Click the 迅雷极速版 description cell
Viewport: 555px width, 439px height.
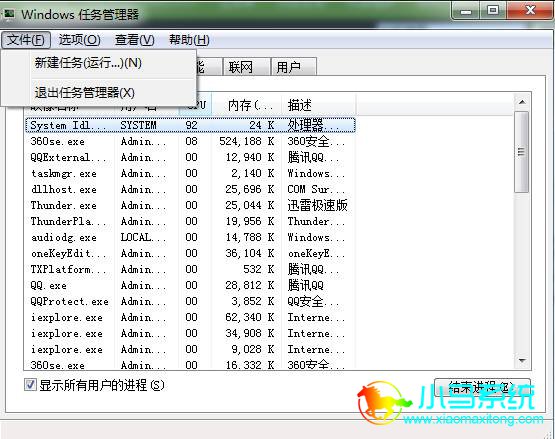coord(317,205)
